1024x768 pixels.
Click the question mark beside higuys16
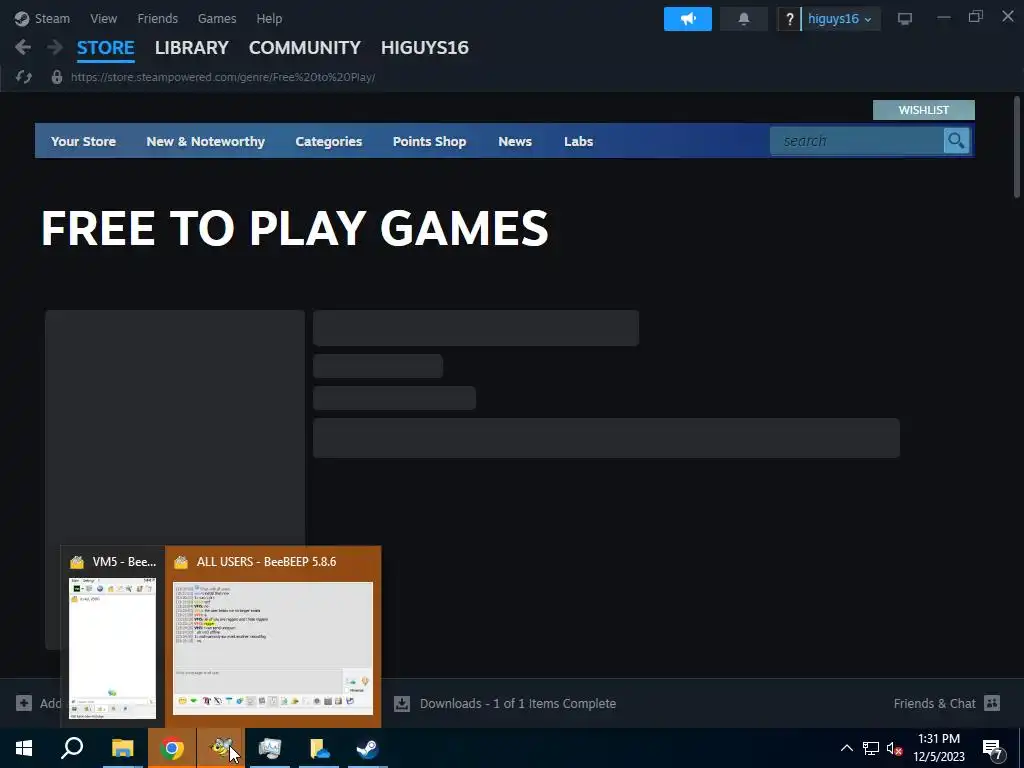(x=789, y=19)
